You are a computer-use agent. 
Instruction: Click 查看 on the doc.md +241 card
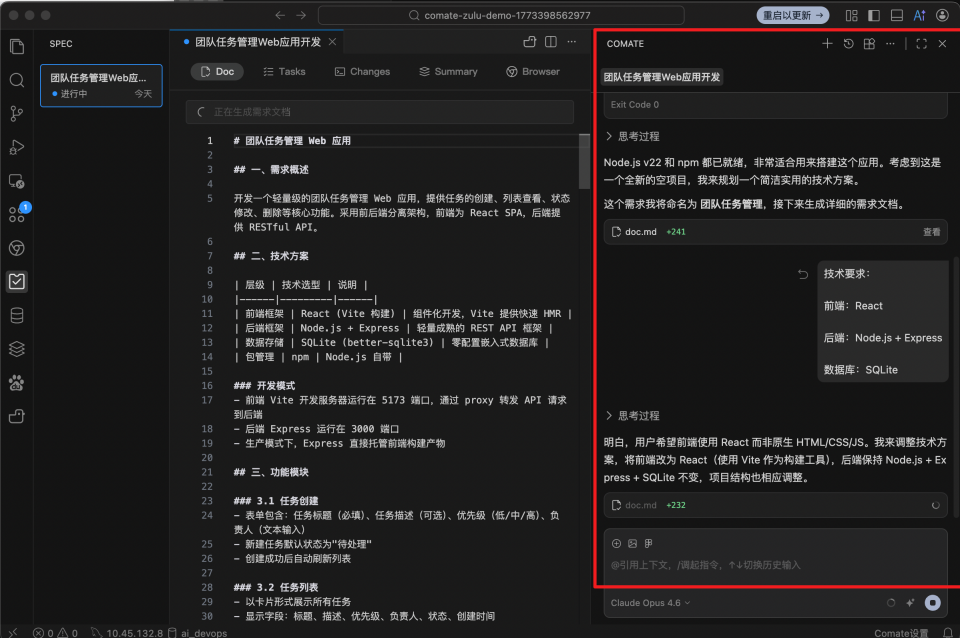tap(931, 232)
